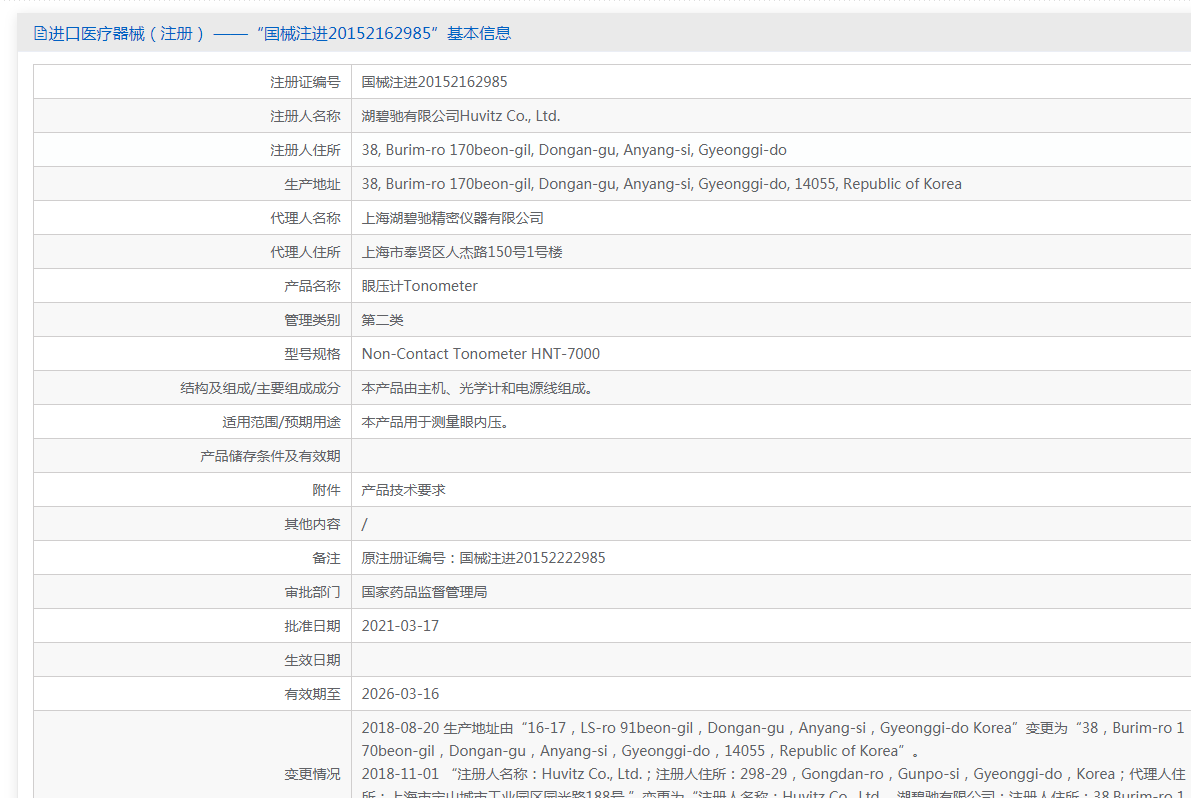Click the 审批部门 label

312,592
